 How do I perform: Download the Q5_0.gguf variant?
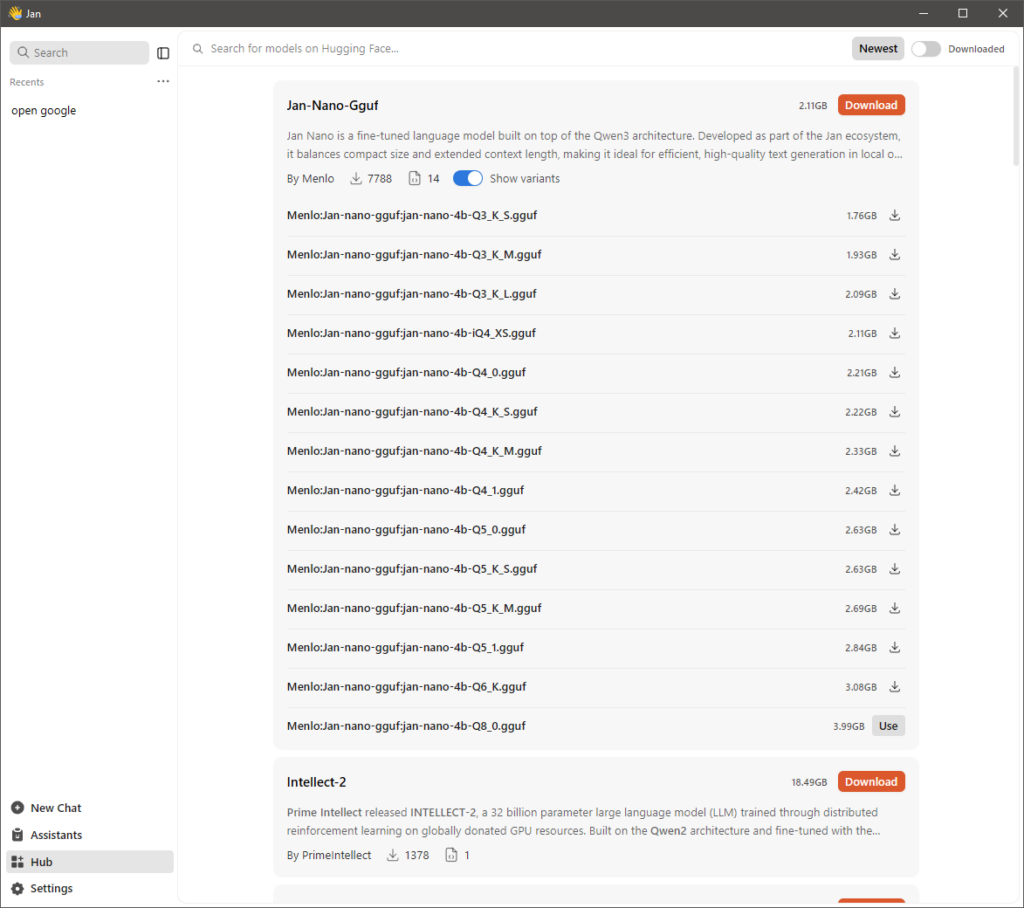click(895, 529)
